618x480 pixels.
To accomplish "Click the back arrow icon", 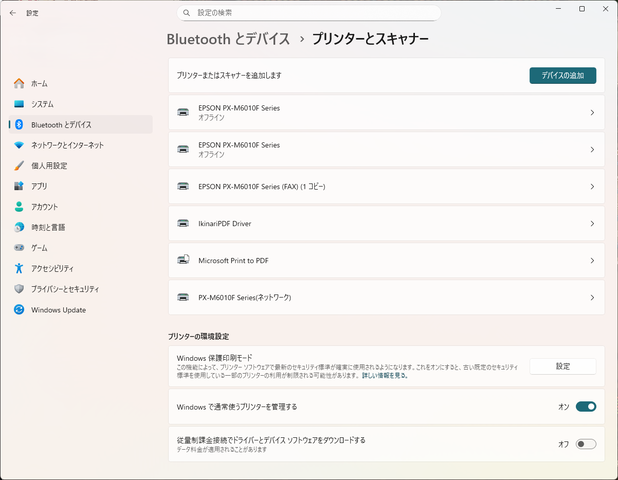I will click(x=13, y=13).
